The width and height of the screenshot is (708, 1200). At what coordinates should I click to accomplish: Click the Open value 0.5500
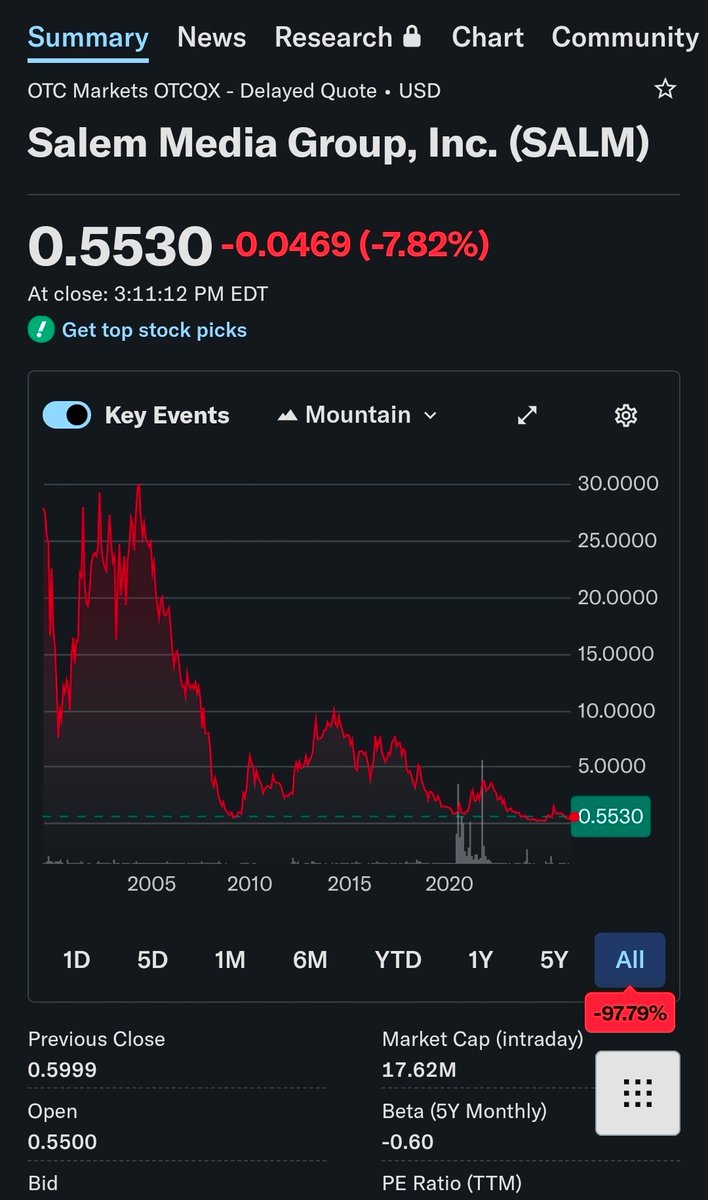(62, 1142)
